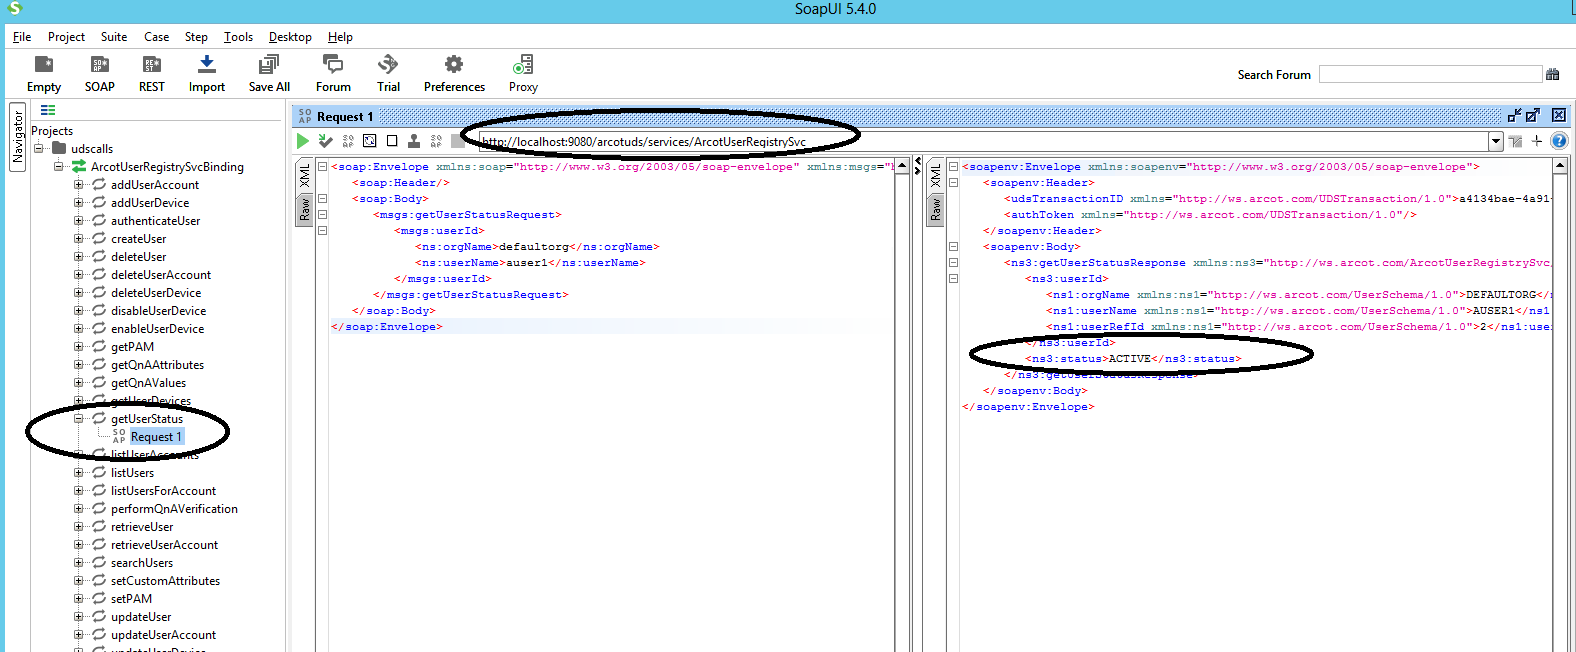Click the binoculars search forum icon
The height and width of the screenshot is (652, 1576).
1553,74
